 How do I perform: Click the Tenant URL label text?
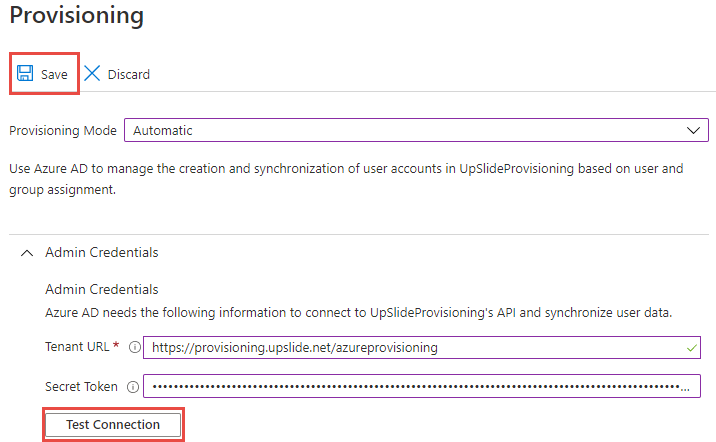[x=77, y=347]
